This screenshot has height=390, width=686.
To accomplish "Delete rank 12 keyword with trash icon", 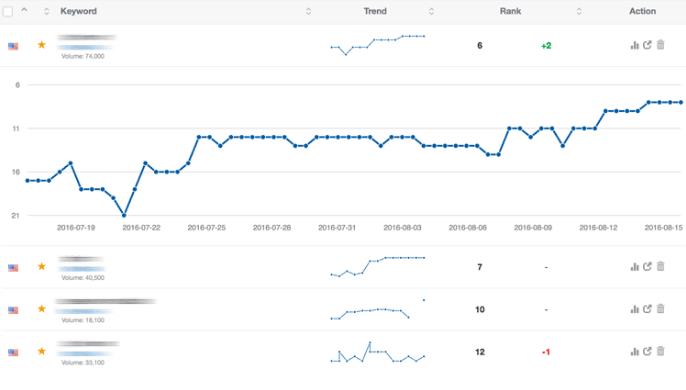I will tap(661, 351).
